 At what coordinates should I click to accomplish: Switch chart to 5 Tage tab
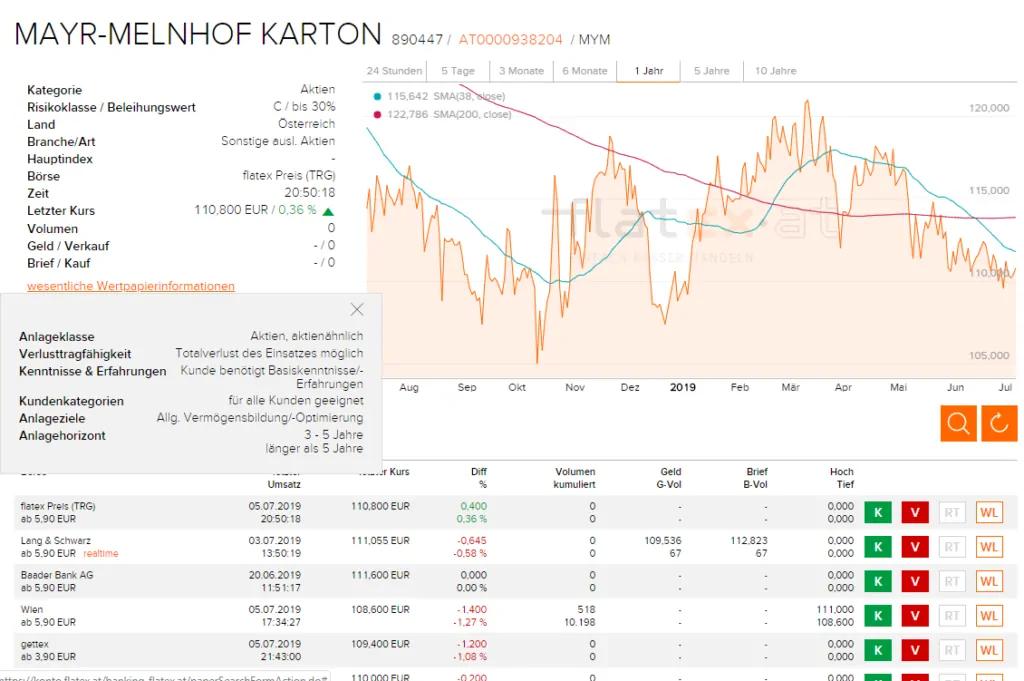pyautogui.click(x=458, y=71)
